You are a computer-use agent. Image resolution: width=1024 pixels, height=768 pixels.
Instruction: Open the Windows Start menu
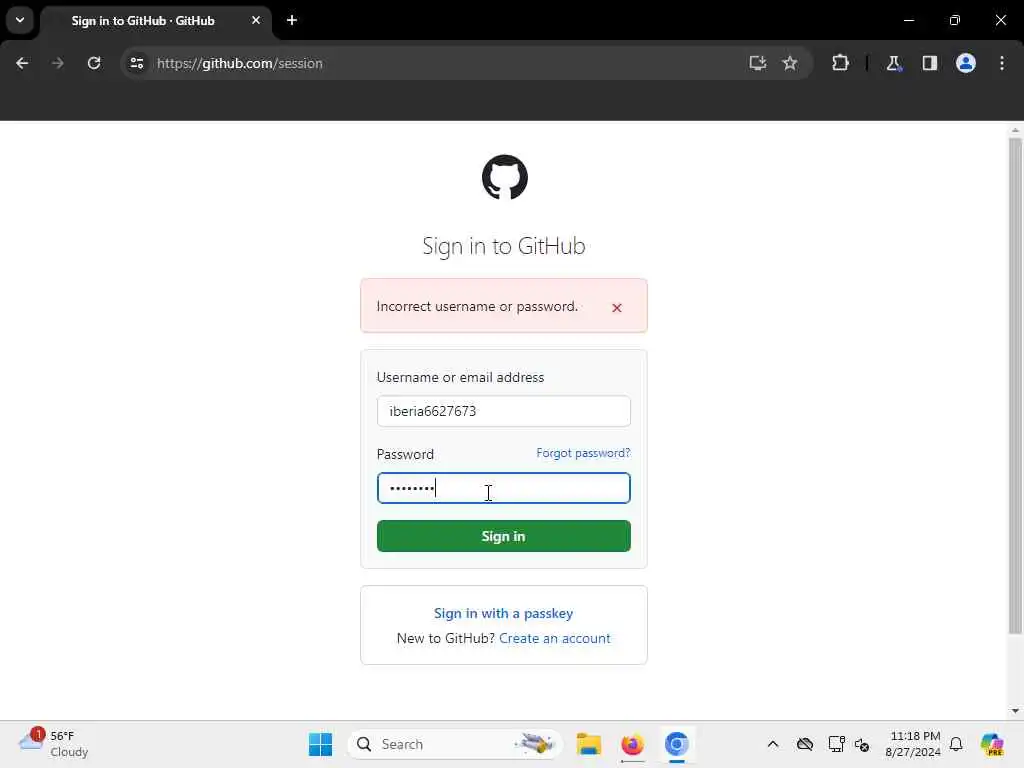320,744
